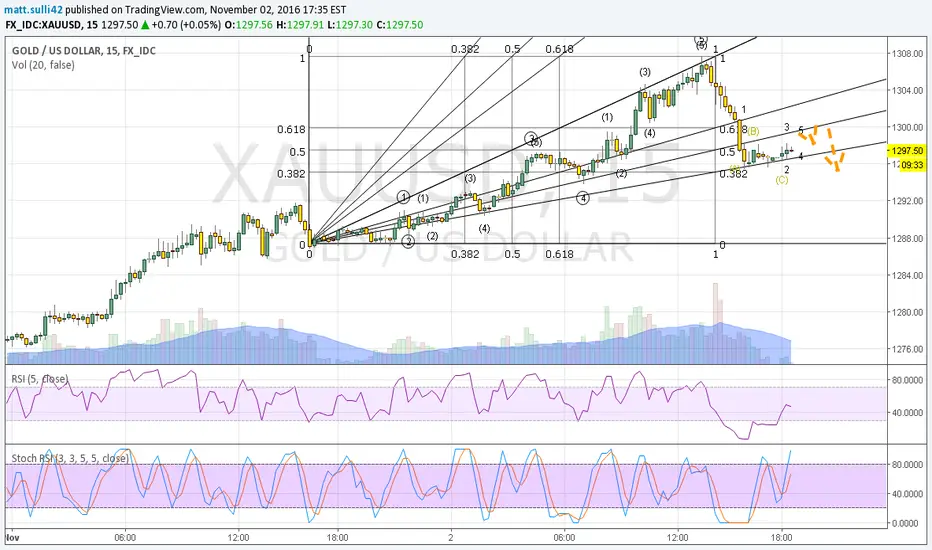Viewport: 932px width, 550px height.
Task: Click the 09:33 bar countdown tag
Action: (912, 165)
